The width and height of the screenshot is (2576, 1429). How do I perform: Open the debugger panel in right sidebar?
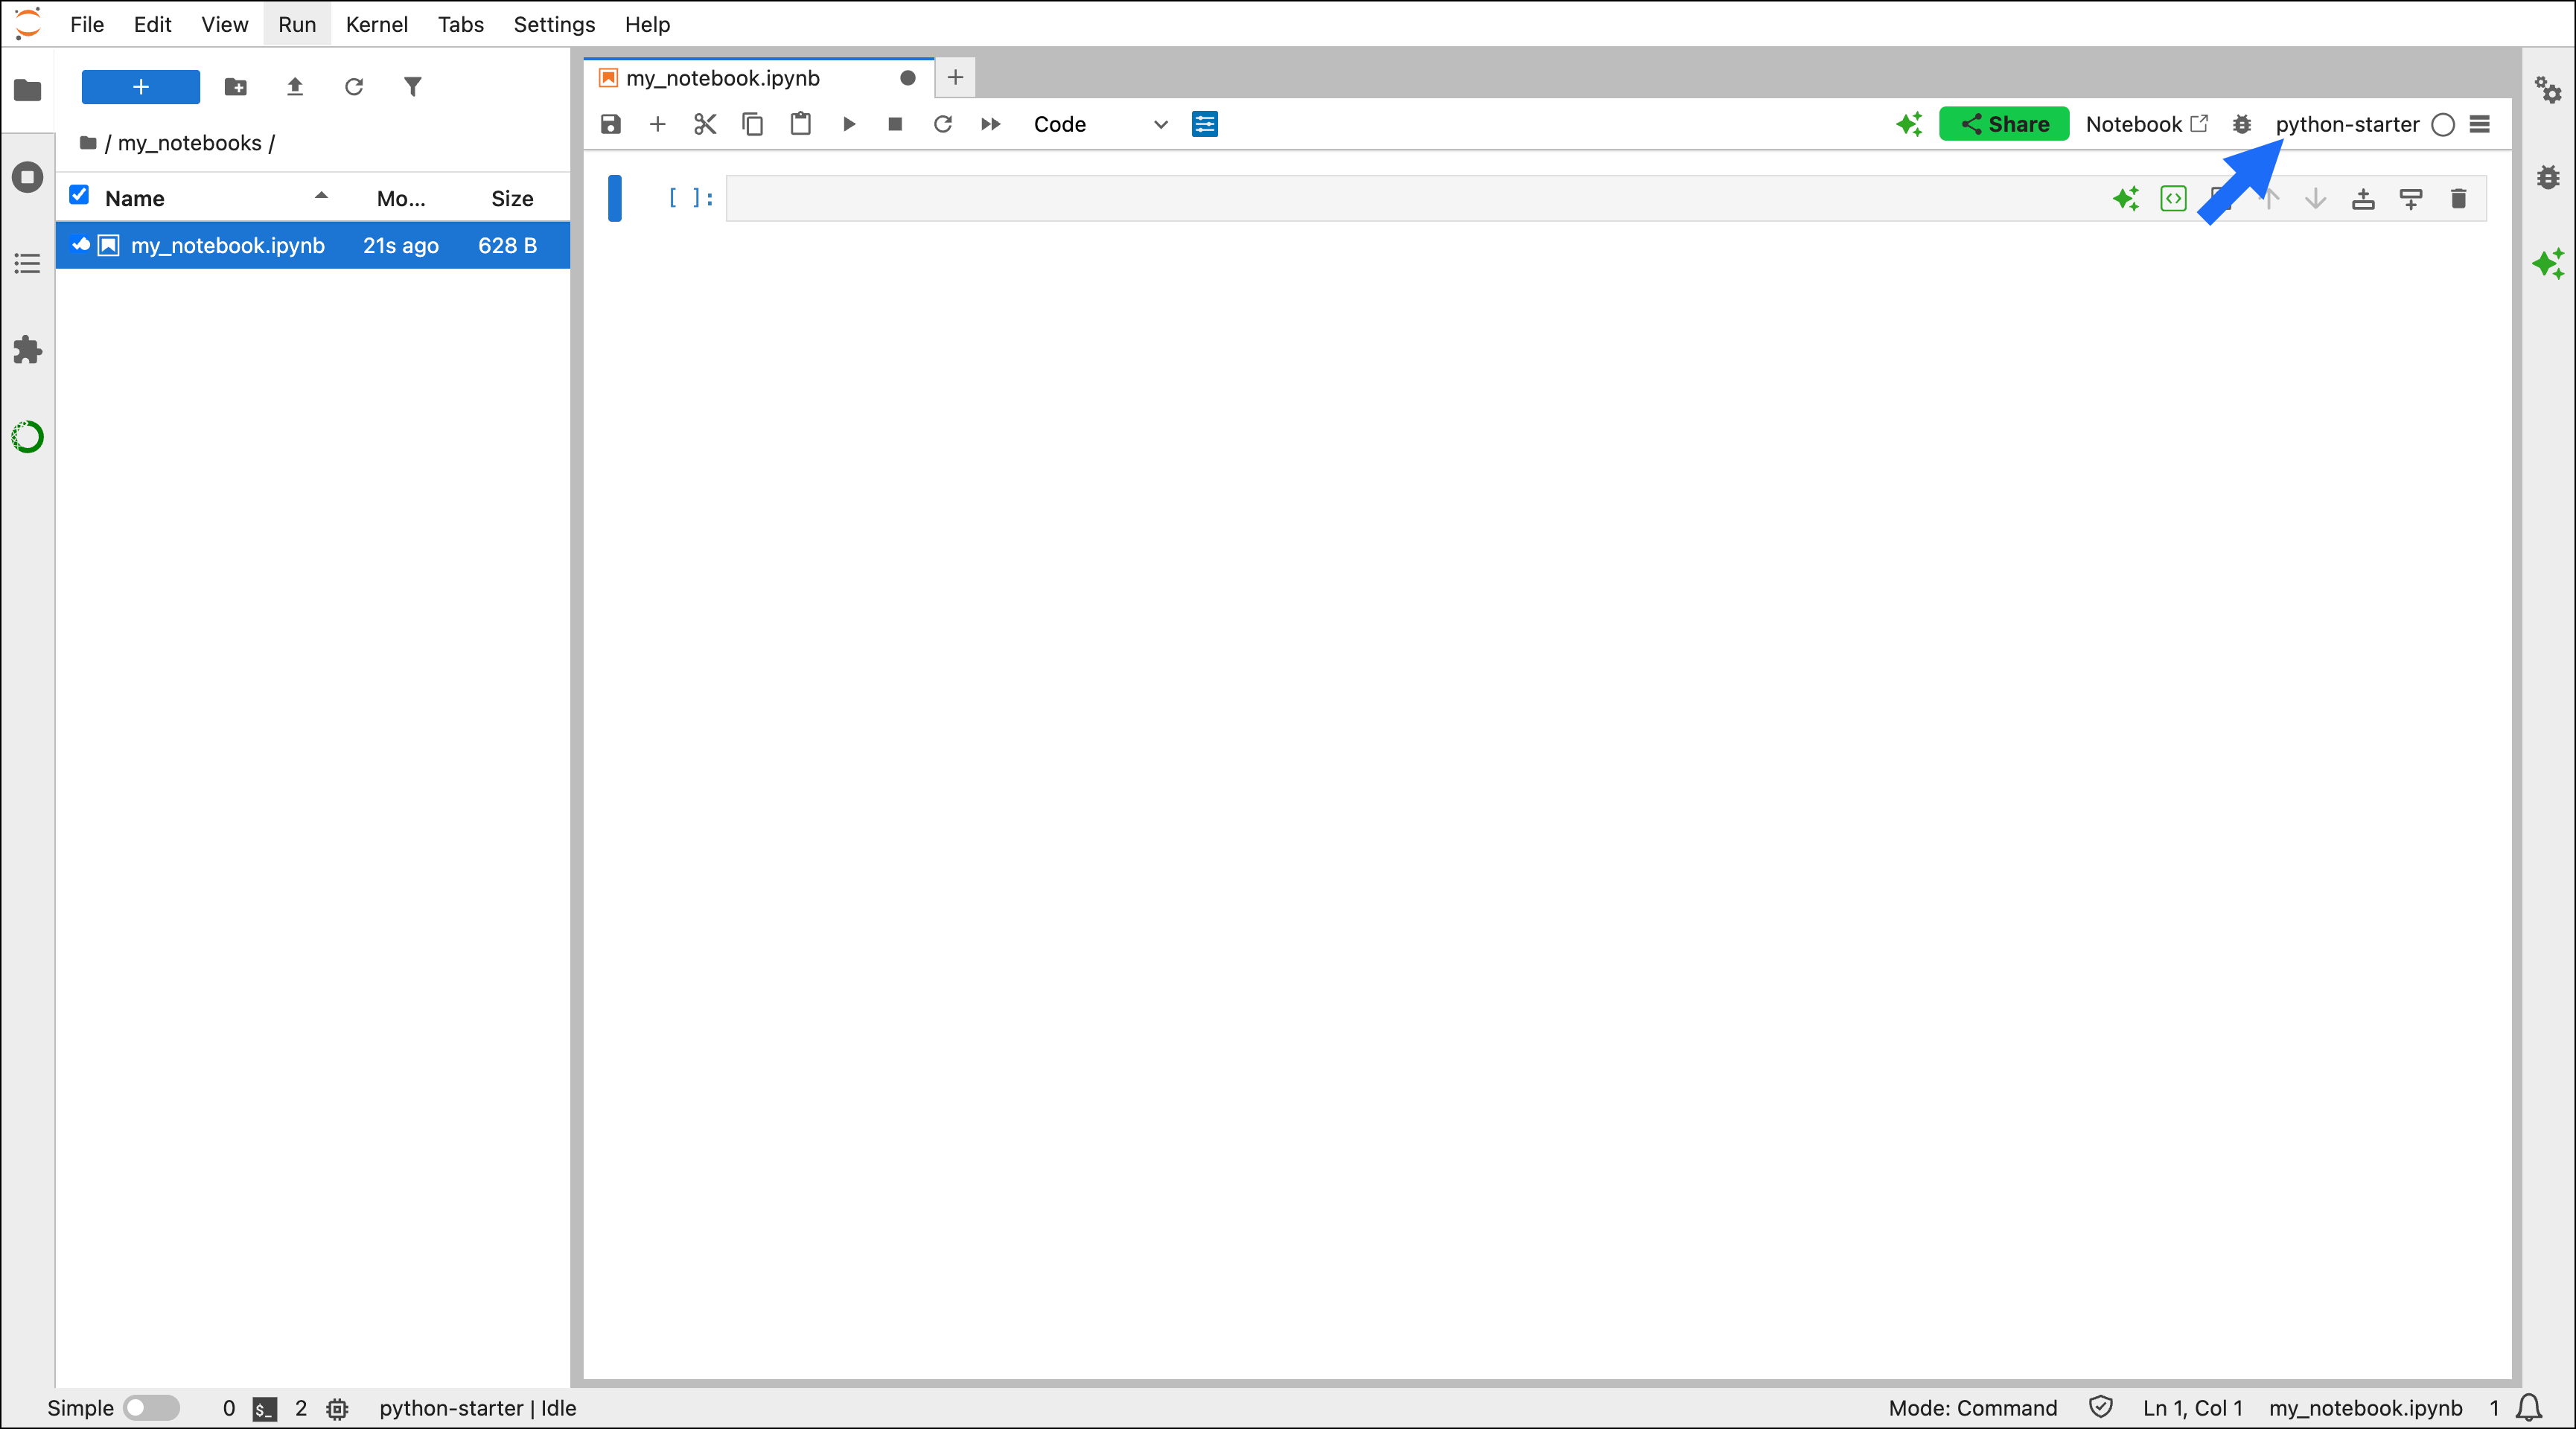click(2547, 178)
